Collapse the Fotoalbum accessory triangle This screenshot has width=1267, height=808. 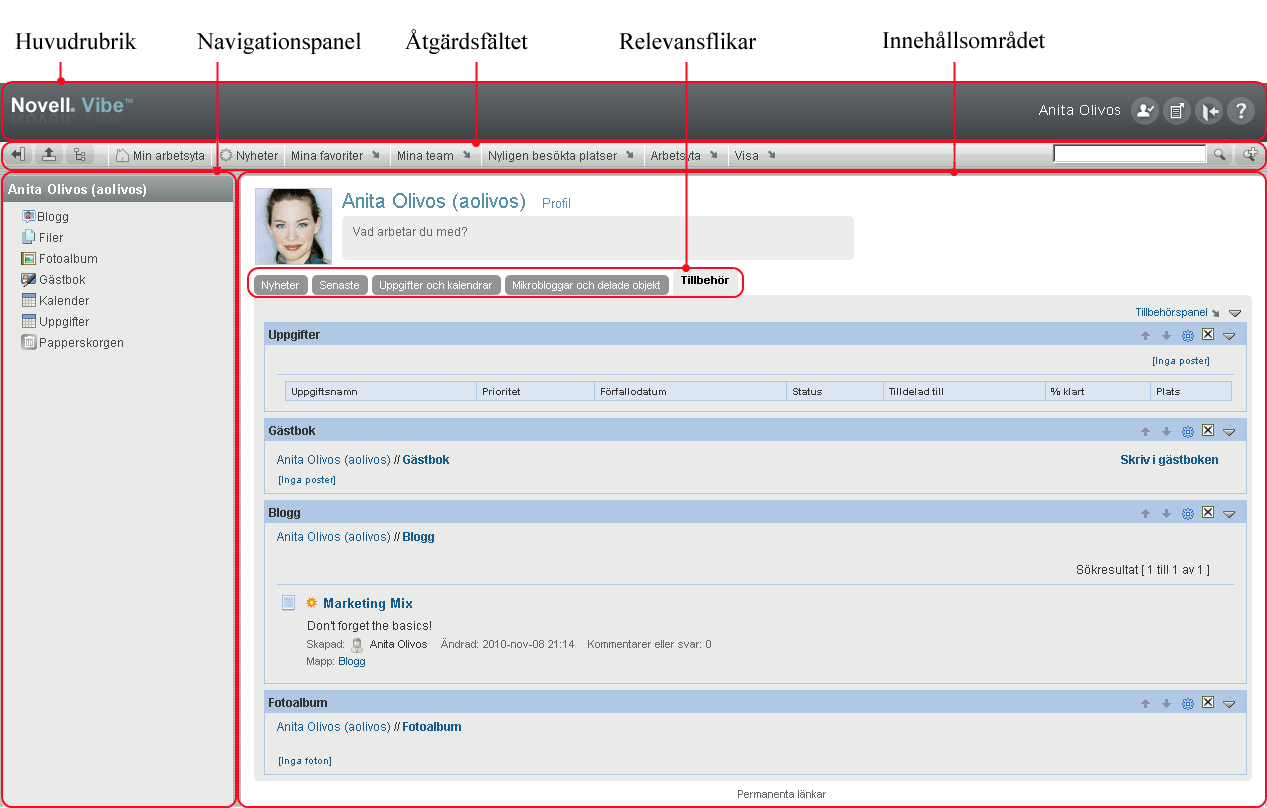[x=1230, y=705]
